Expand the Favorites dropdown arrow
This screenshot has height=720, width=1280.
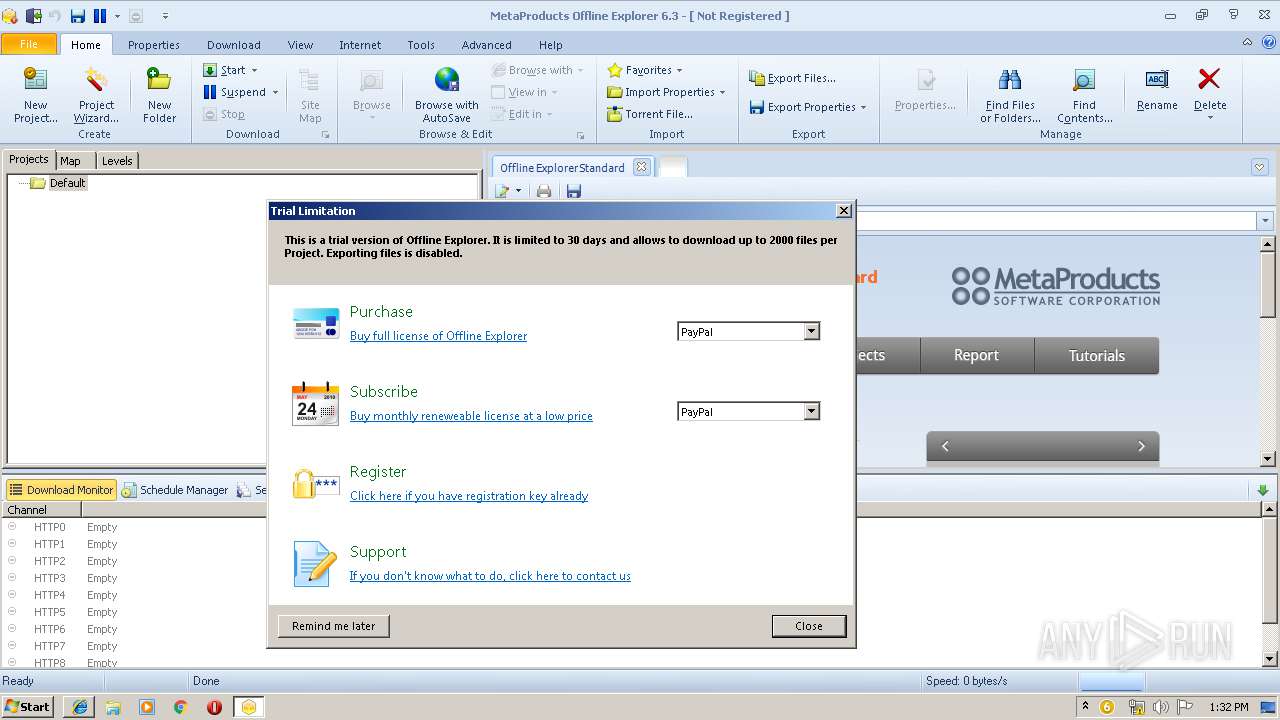click(x=679, y=70)
